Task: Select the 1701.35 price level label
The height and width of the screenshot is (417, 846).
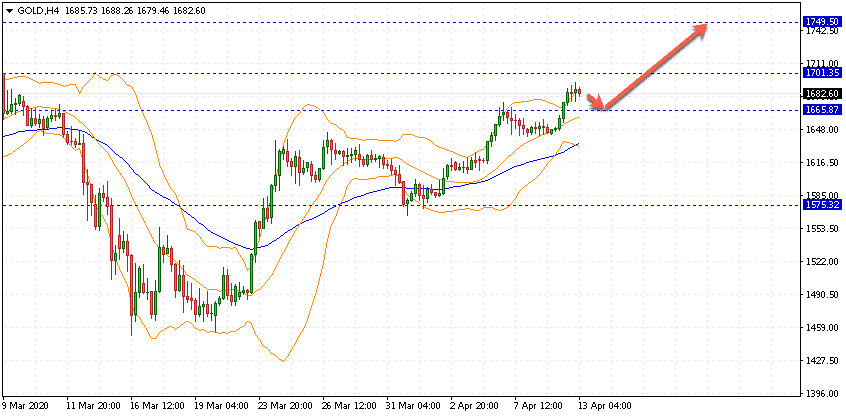Action: 821,73
